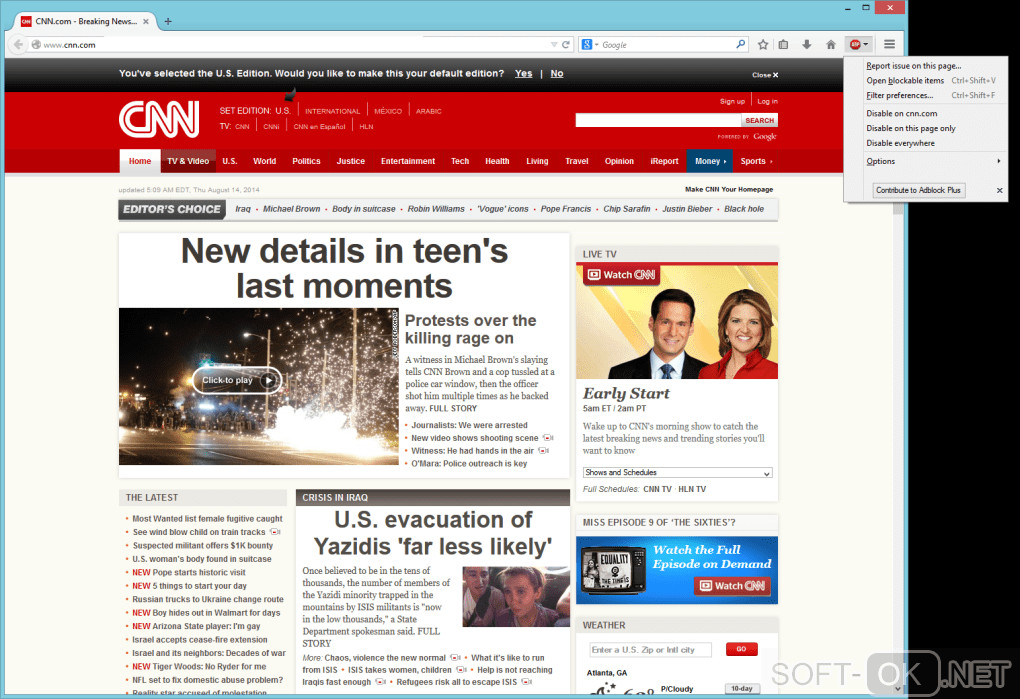1020x699 pixels.
Task: Close the CNN.com browser tab
Action: [146, 21]
